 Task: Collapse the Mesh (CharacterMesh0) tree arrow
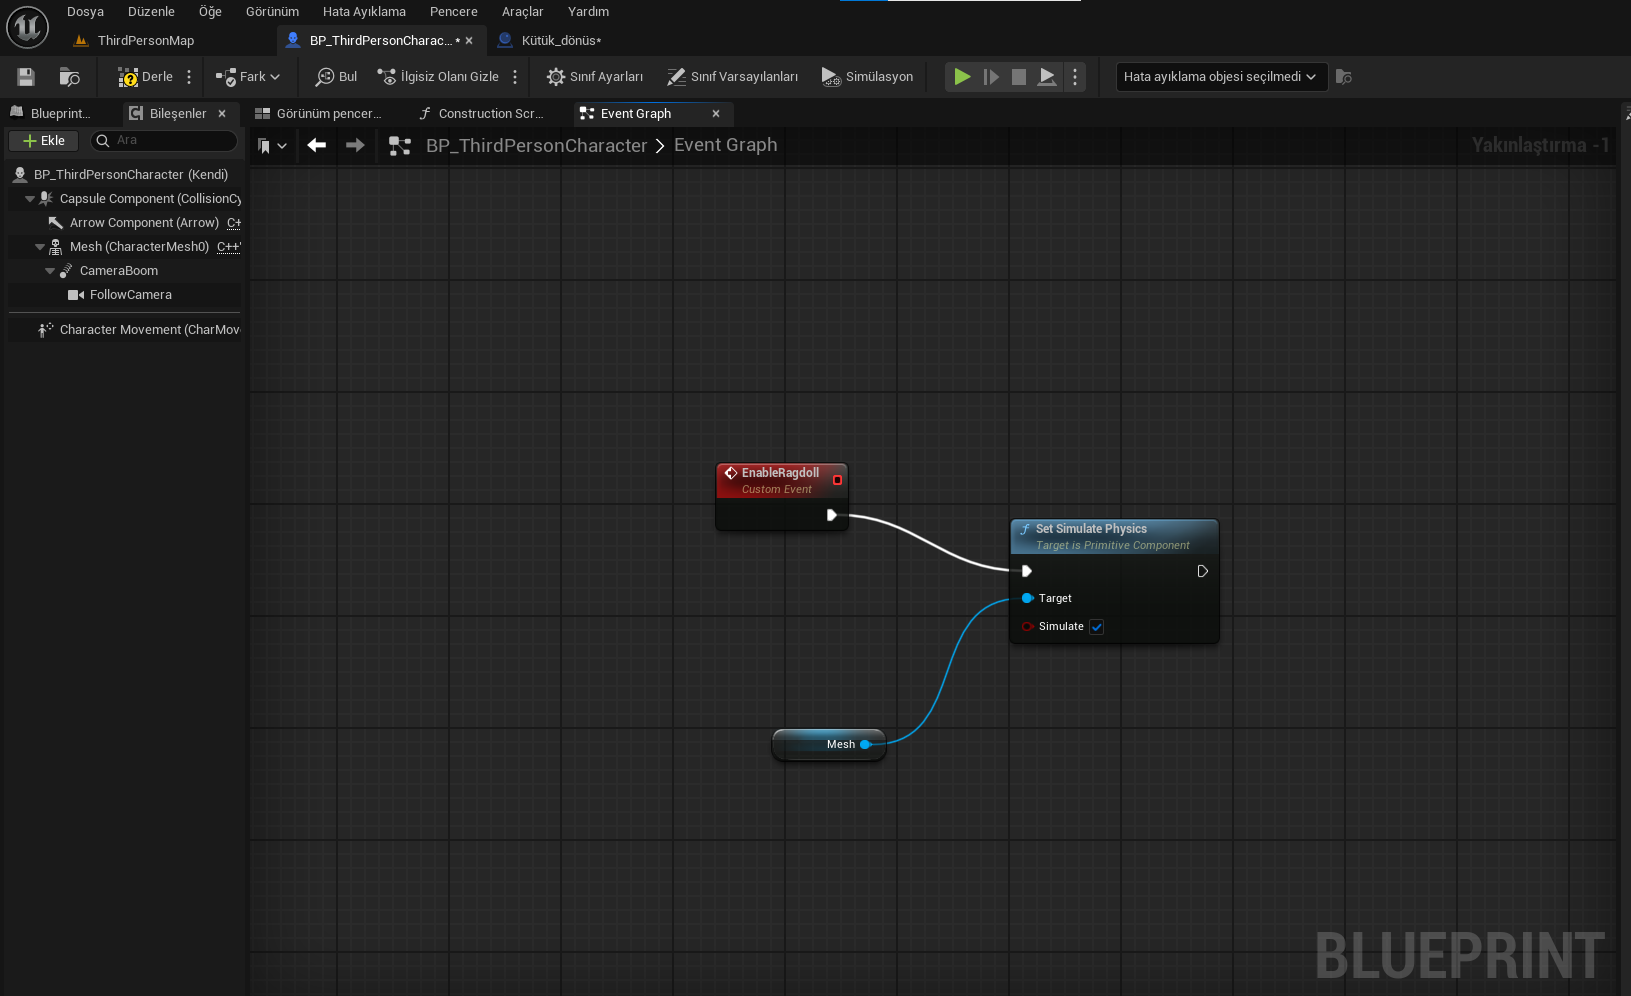pyautogui.click(x=40, y=247)
